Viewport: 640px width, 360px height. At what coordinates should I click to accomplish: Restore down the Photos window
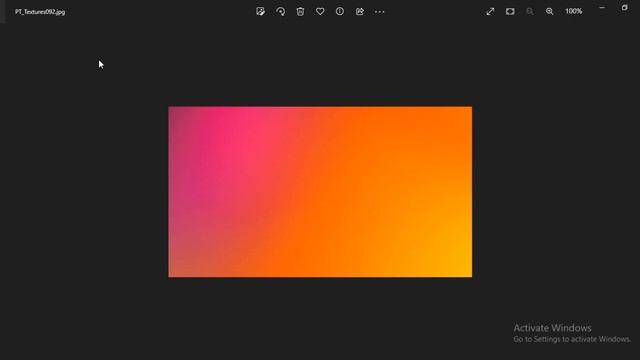click(624, 8)
